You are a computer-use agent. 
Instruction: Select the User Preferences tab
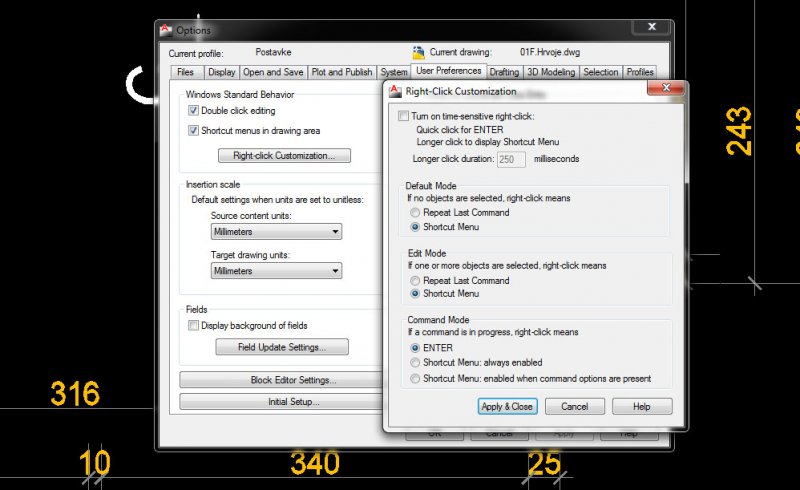448,70
